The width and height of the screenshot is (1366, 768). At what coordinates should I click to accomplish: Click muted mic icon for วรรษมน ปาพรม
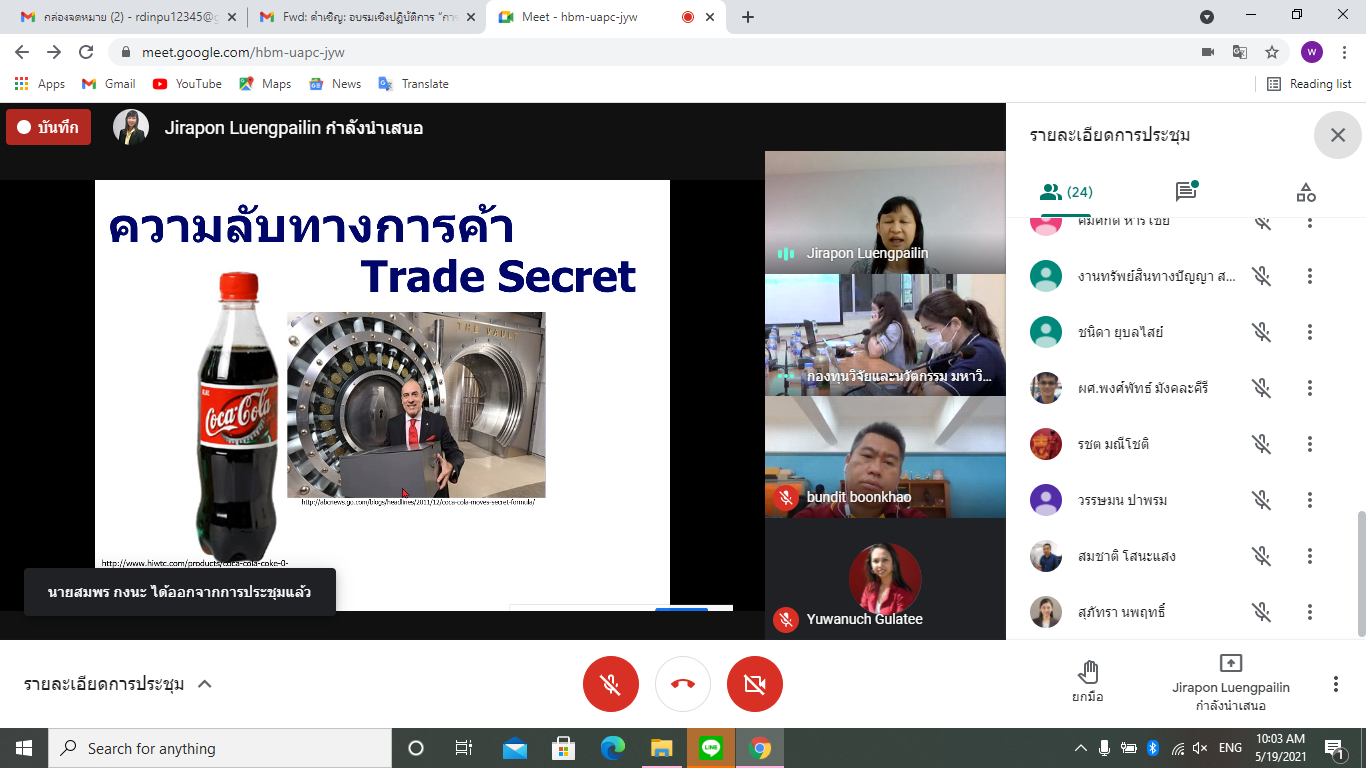1262,500
